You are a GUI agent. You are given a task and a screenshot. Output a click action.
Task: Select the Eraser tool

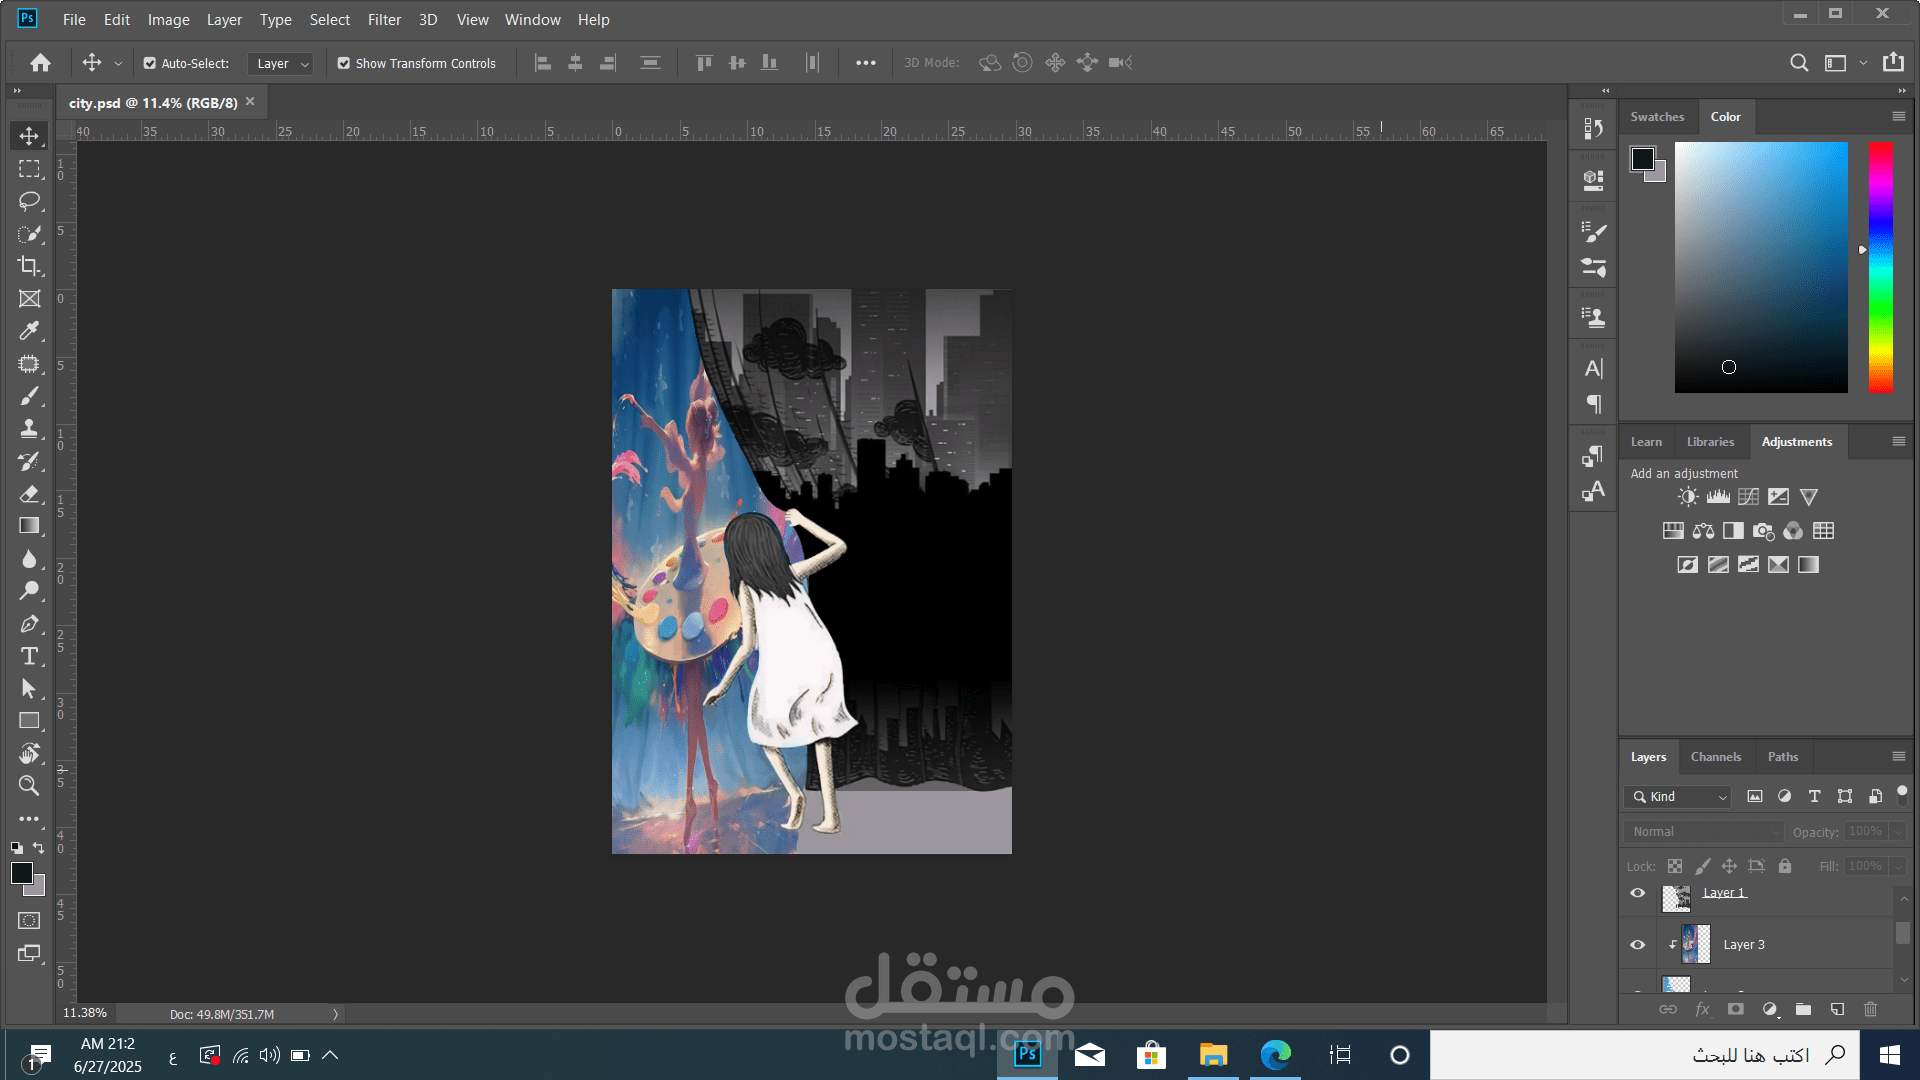[x=29, y=494]
